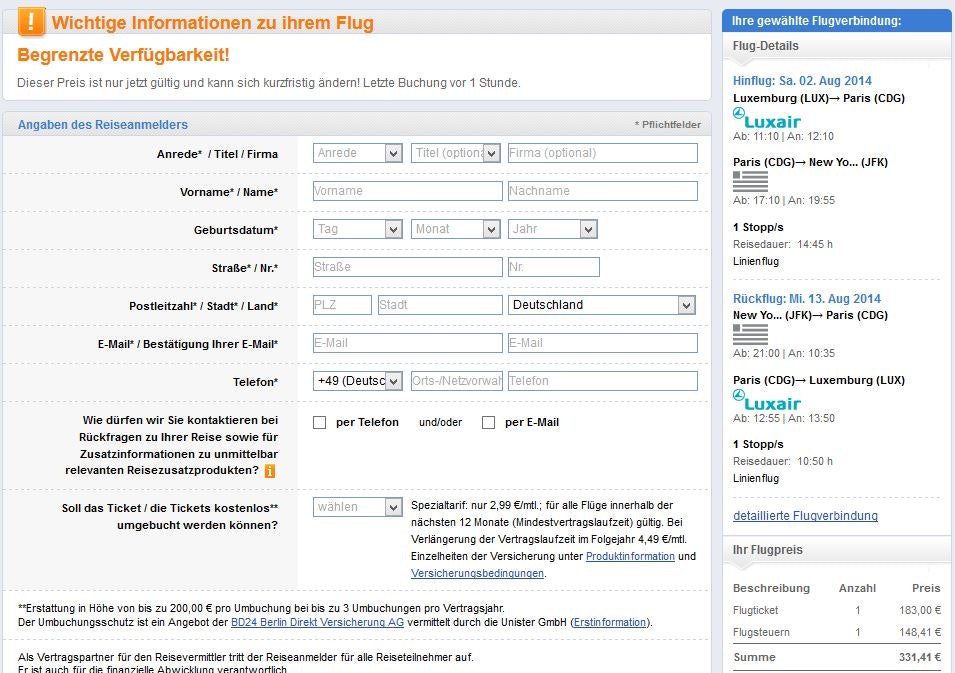Click the Luxair logo under Rückflug
The height and width of the screenshot is (673, 955).
[x=767, y=401]
